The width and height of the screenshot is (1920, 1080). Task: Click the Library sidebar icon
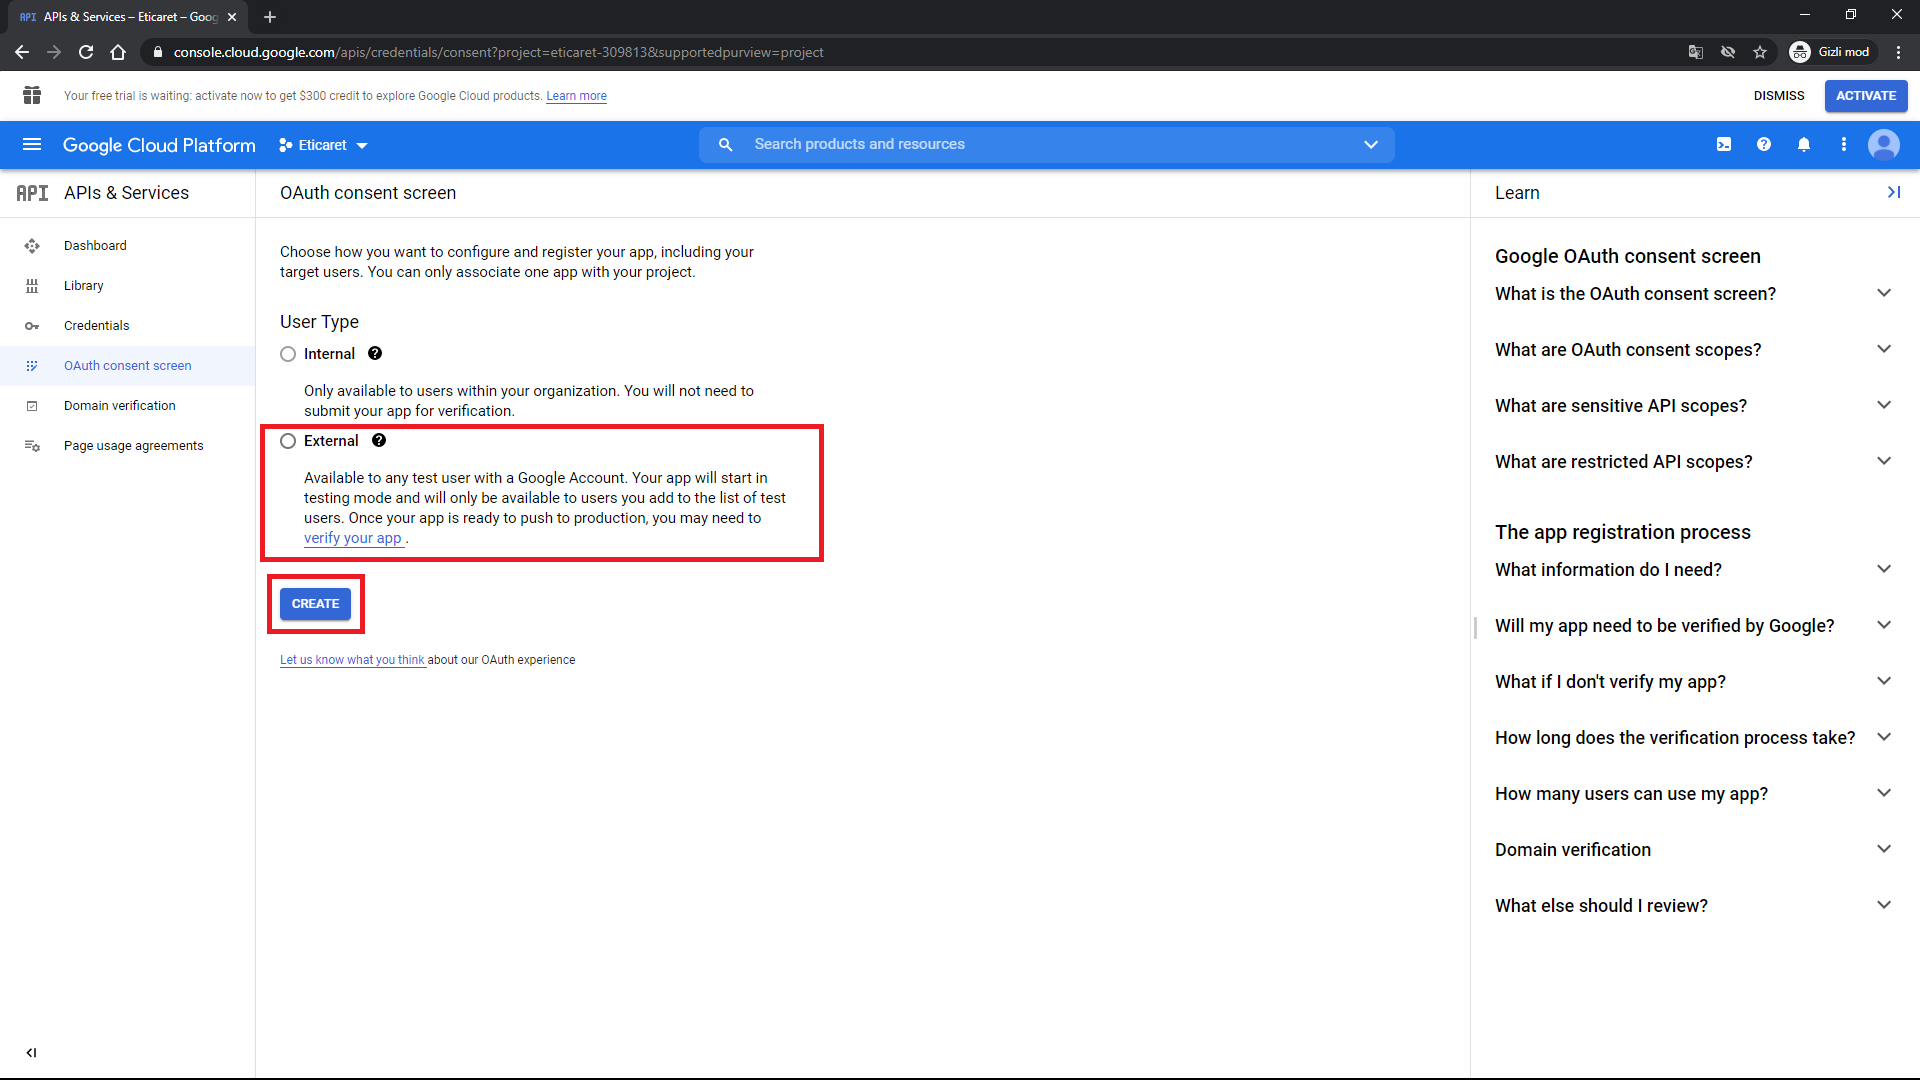[32, 286]
